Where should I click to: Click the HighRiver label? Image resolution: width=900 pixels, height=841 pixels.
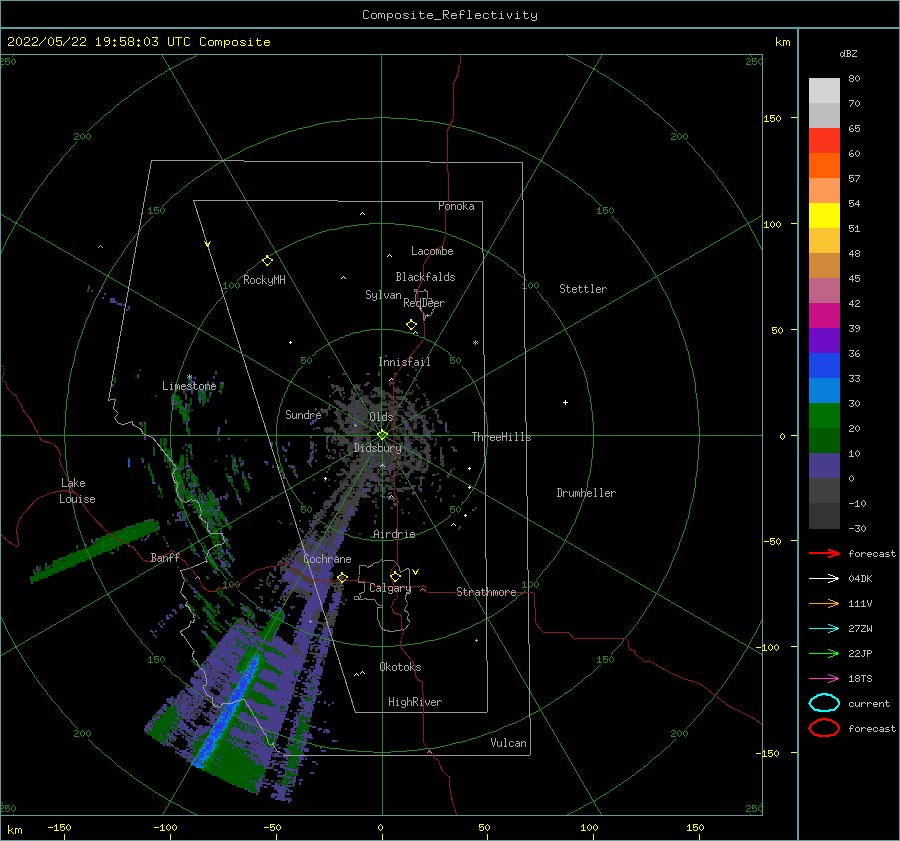point(415,702)
